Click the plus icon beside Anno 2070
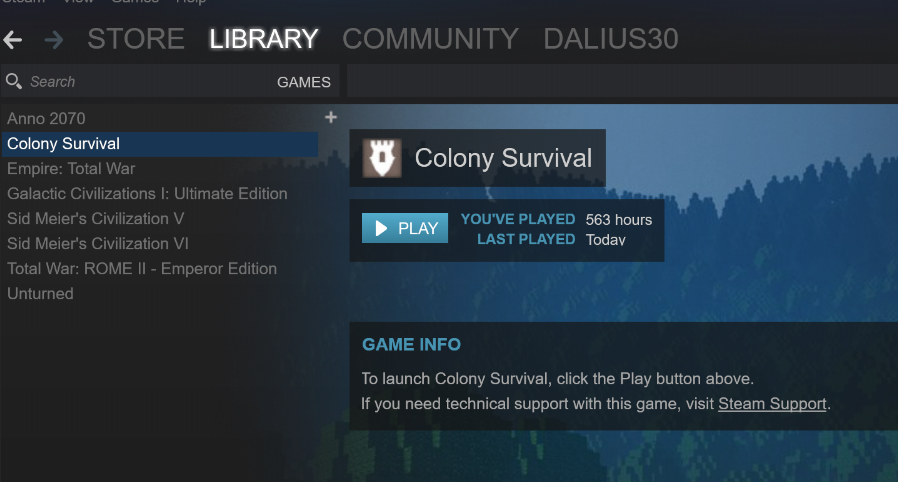Viewport: 898px width, 482px height. (330, 117)
